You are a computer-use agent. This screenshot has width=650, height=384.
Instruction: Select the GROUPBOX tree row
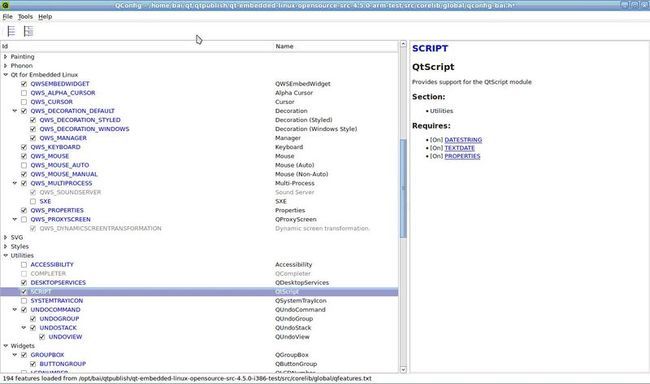click(x=199, y=355)
